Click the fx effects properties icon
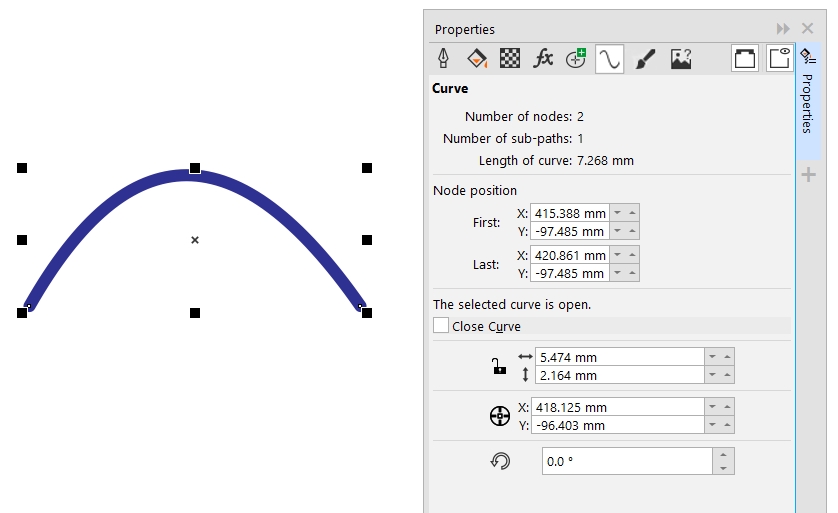The width and height of the screenshot is (838, 513). (543, 59)
